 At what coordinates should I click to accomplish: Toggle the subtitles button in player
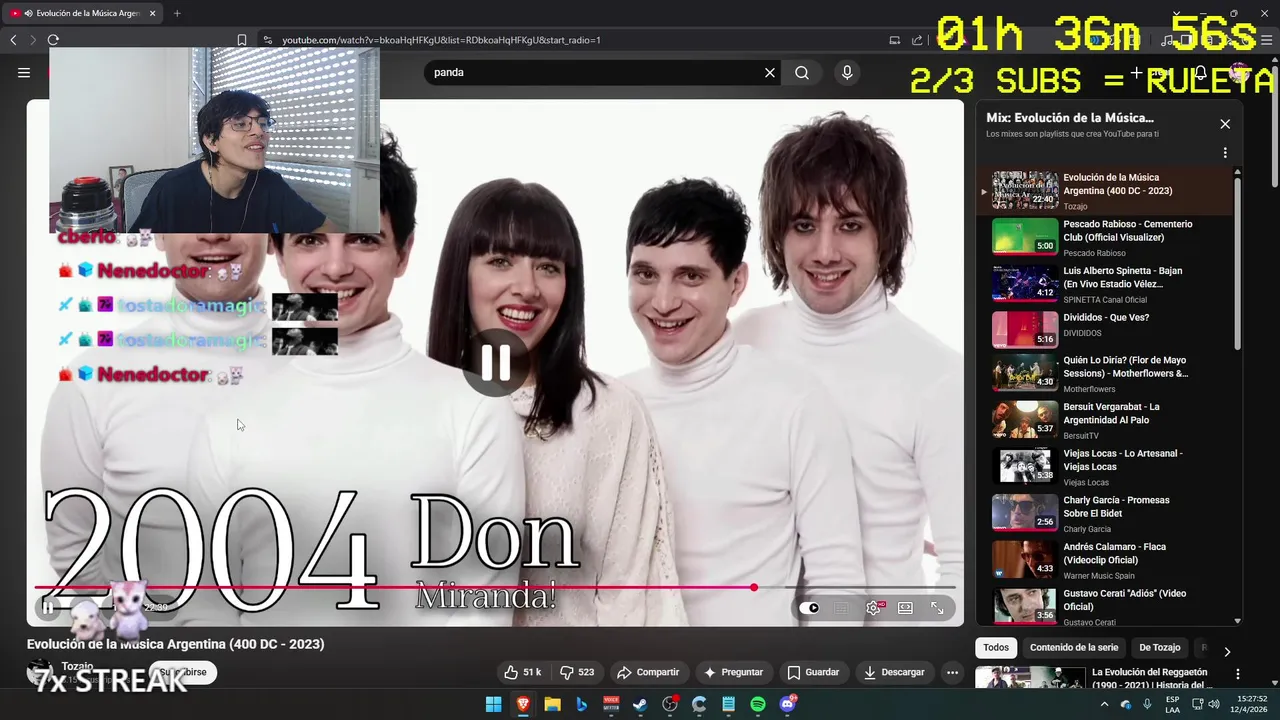(841, 608)
